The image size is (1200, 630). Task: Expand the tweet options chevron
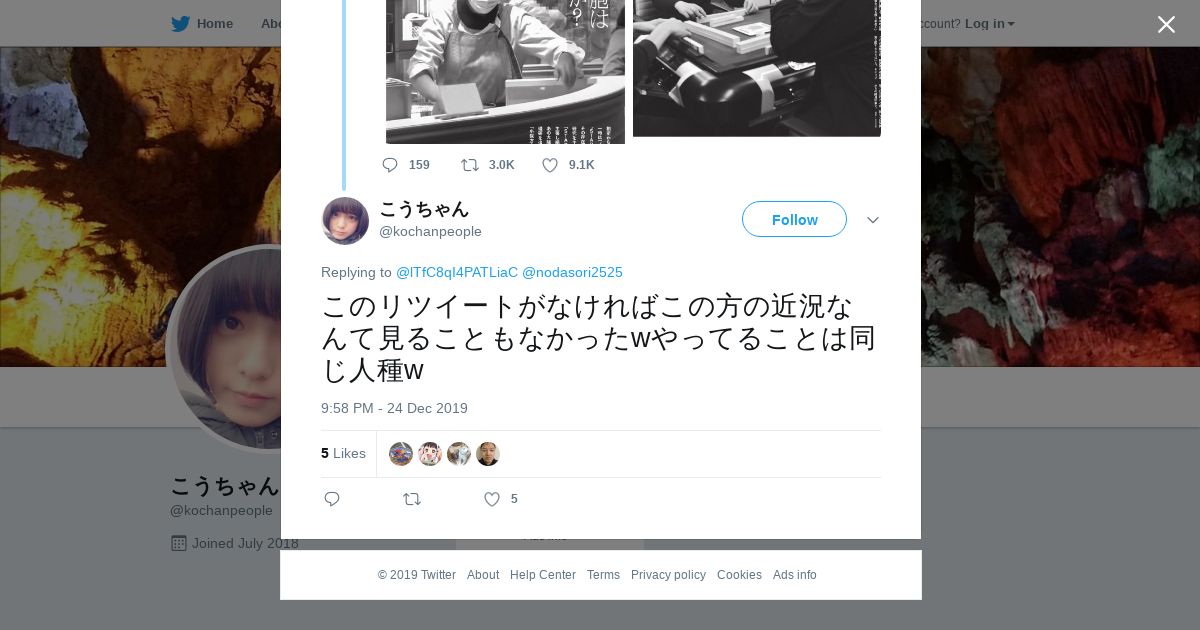tap(873, 220)
